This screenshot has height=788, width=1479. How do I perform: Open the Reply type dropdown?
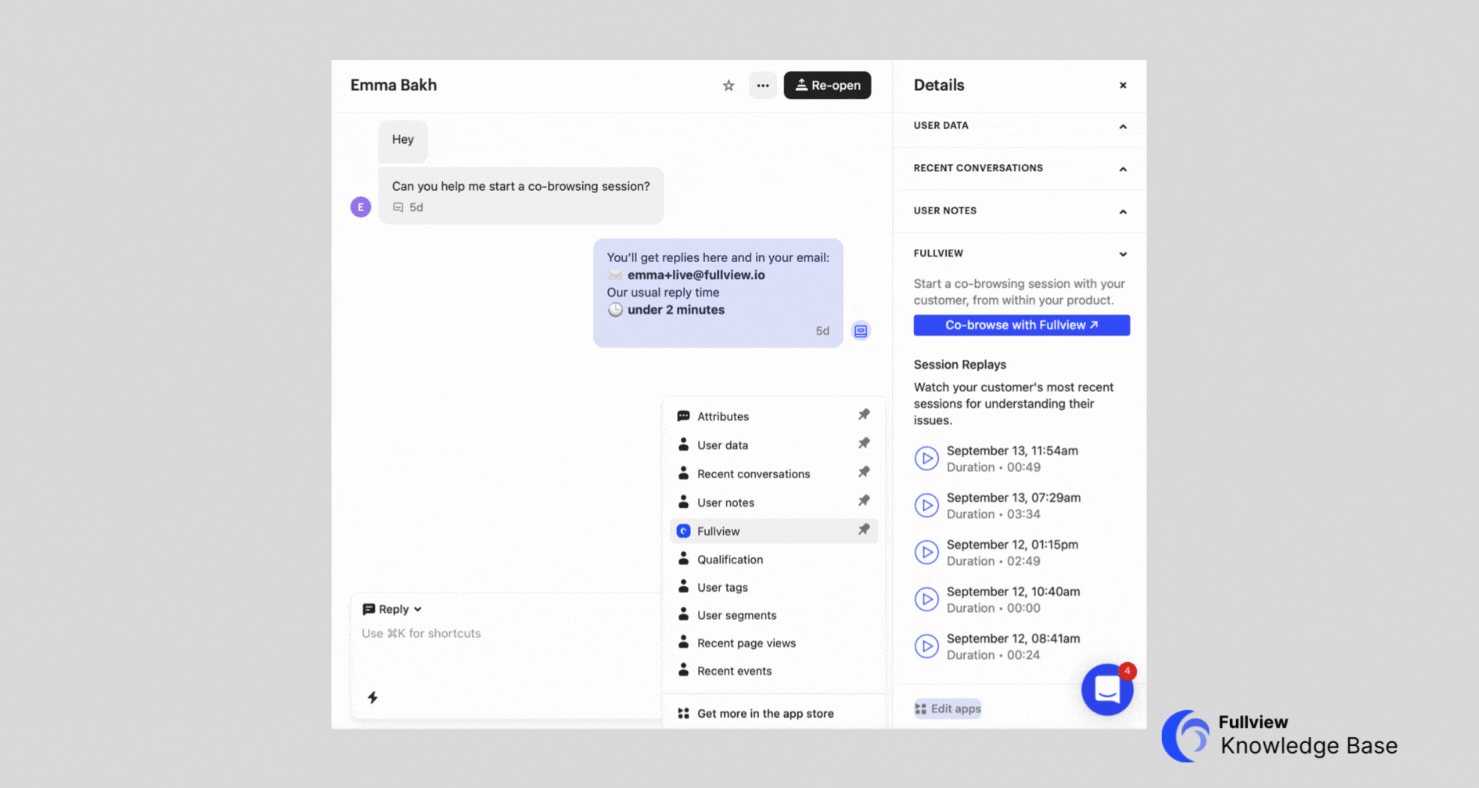click(392, 609)
